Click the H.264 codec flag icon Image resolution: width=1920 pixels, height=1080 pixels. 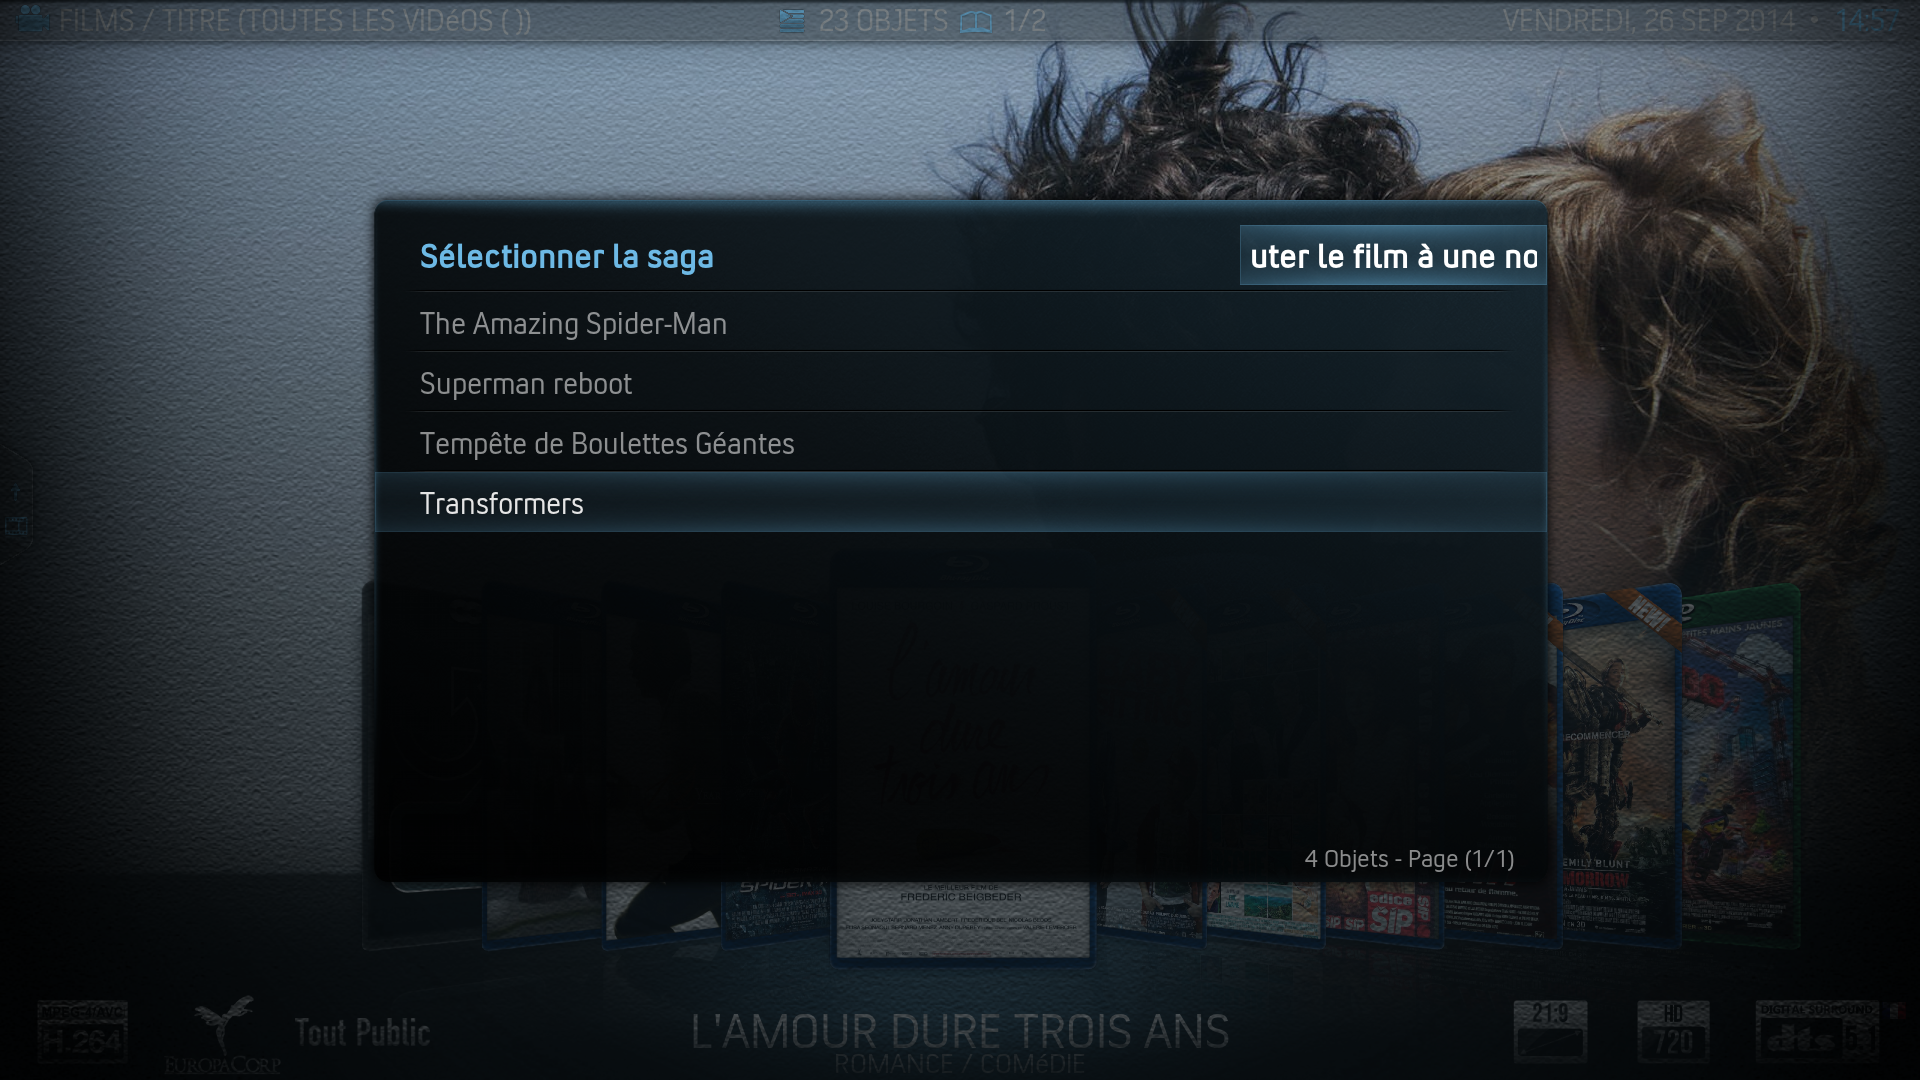83,1032
